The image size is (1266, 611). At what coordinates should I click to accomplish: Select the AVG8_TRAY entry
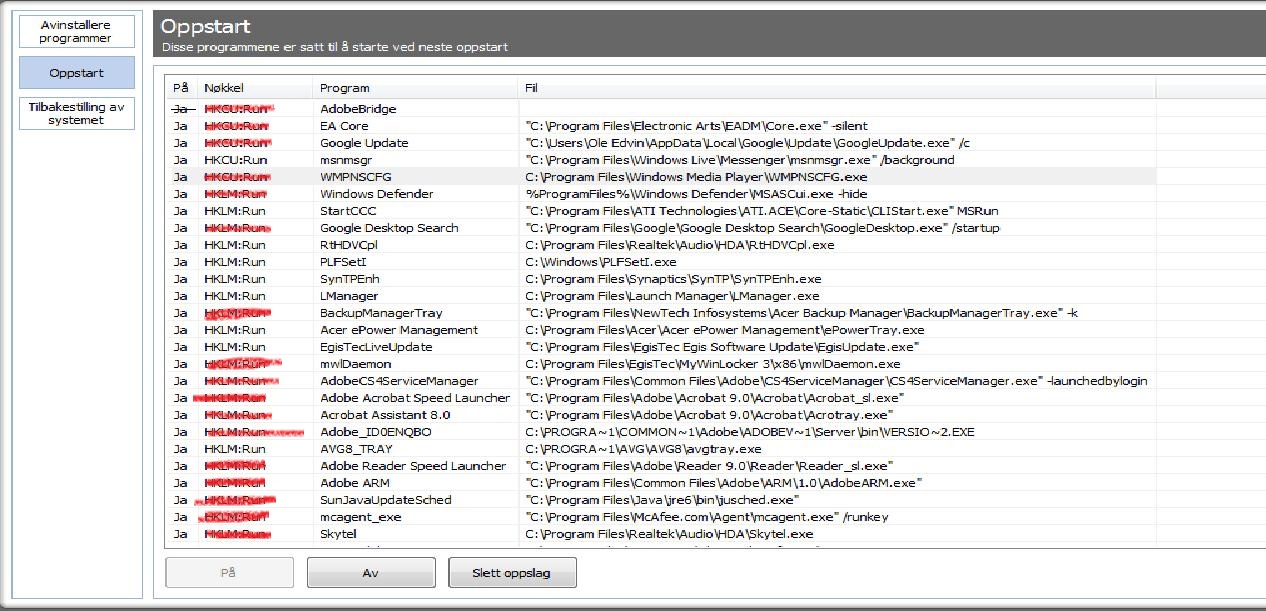click(356, 449)
